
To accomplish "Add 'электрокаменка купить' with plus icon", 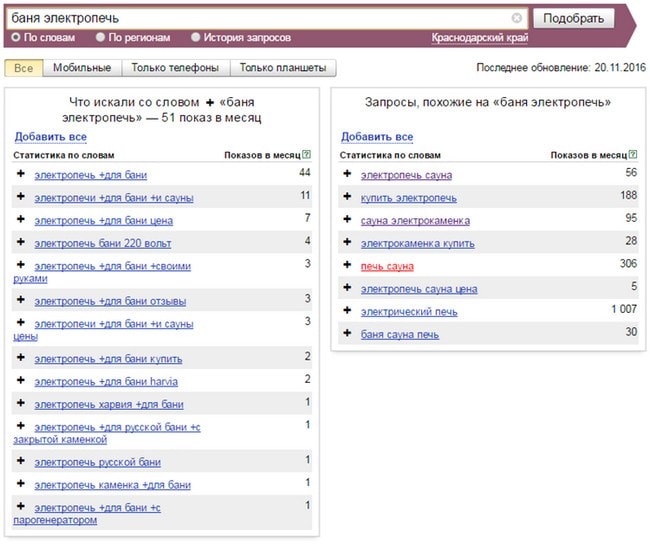I will (x=347, y=242).
